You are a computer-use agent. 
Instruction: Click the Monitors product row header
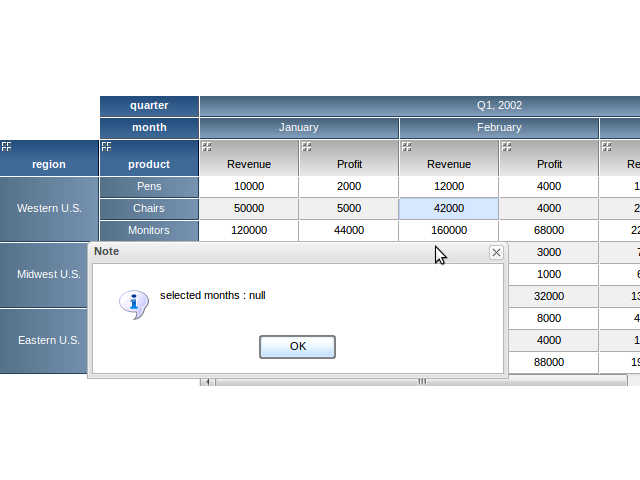coord(149,231)
